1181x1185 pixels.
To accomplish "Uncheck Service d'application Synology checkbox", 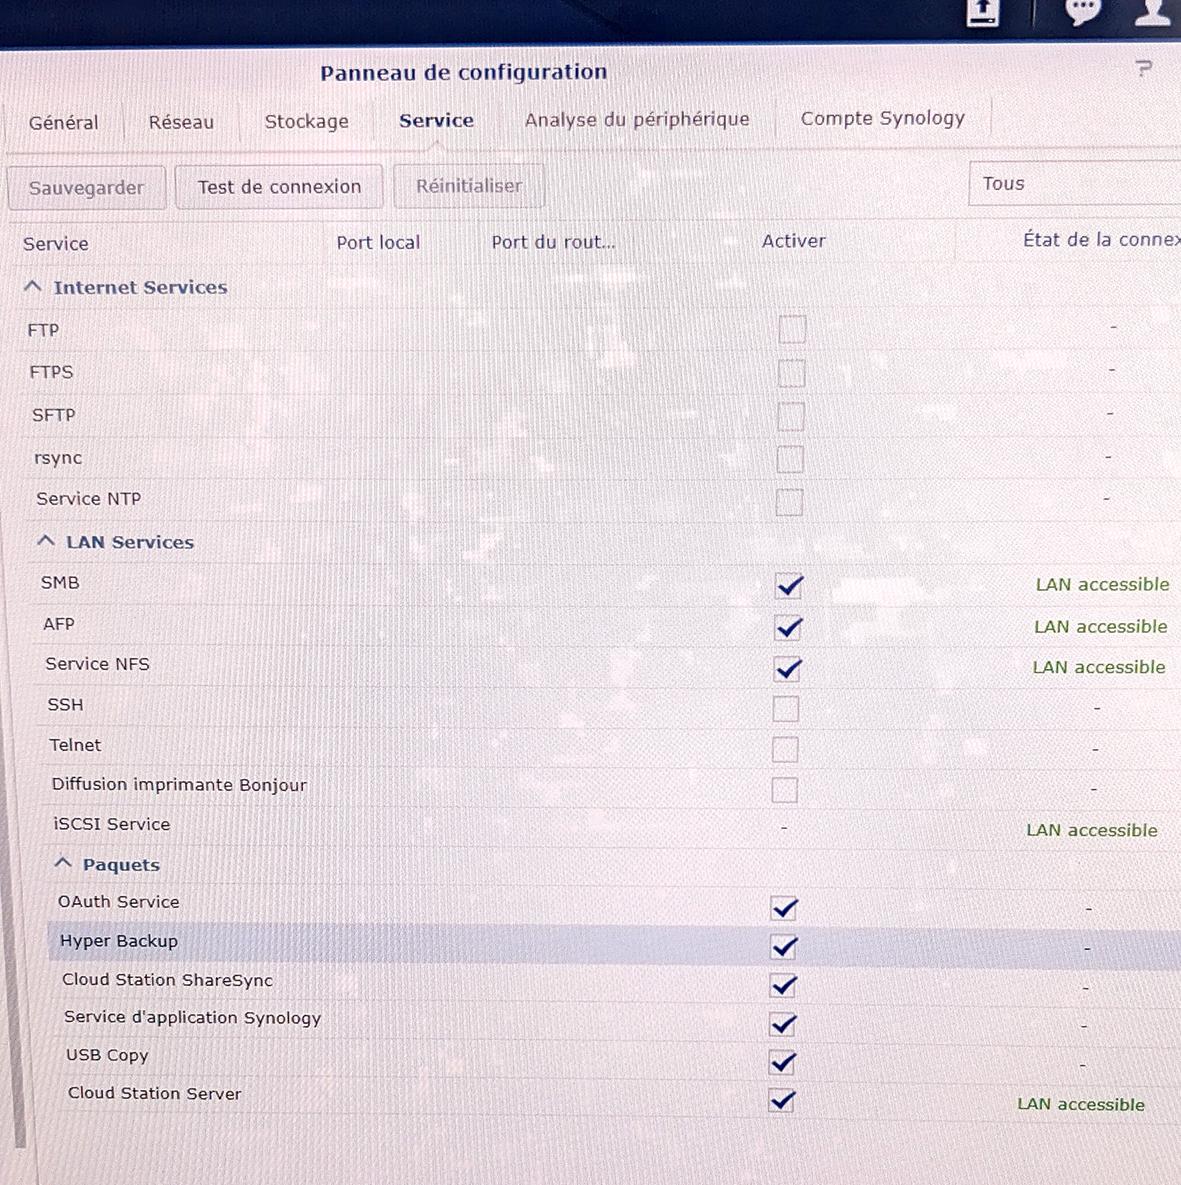I will click(x=783, y=1024).
